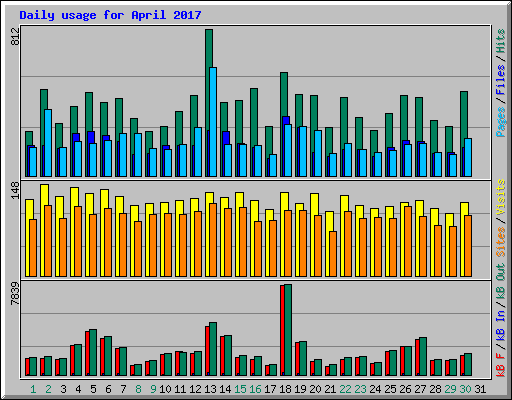The height and width of the screenshot is (400, 512).
Task: Click the red kB F bar on day 18
Action: pyautogui.click(x=283, y=331)
